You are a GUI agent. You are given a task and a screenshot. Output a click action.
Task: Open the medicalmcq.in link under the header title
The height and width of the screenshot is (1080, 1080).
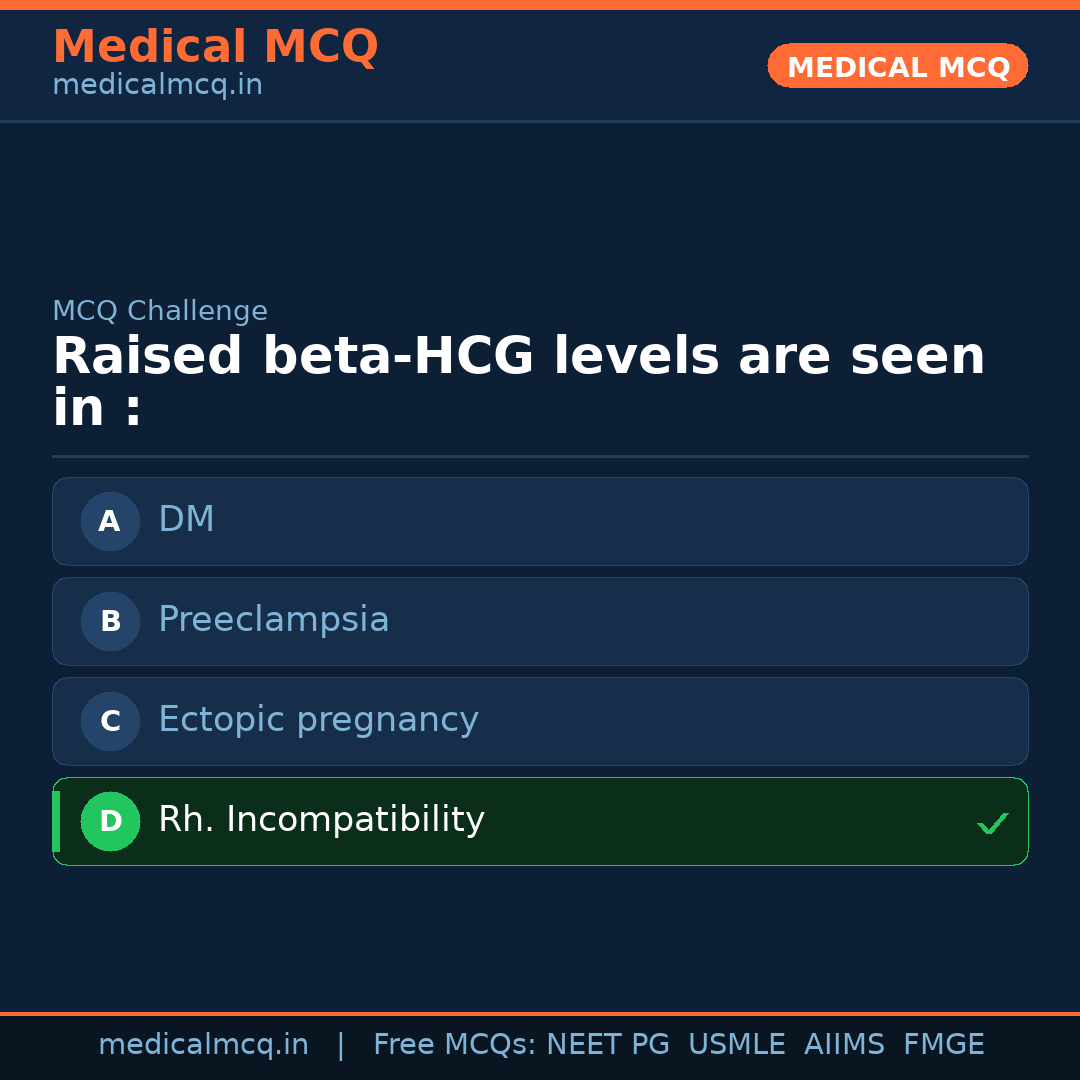[157, 85]
